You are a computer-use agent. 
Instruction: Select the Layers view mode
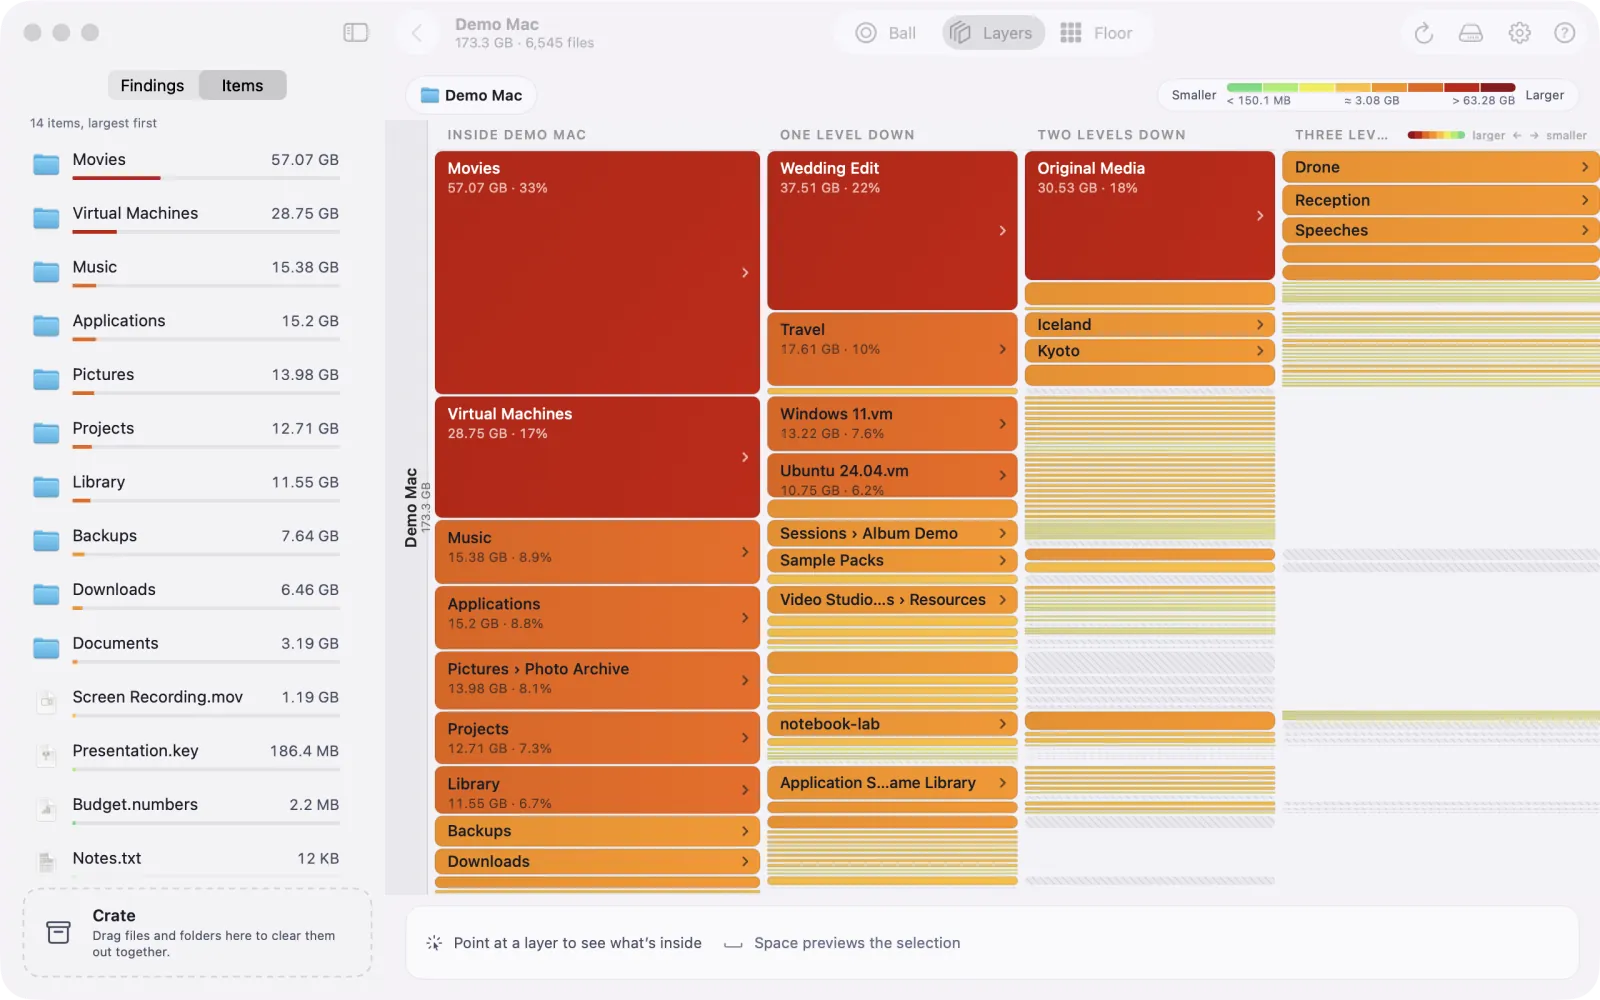[992, 33]
